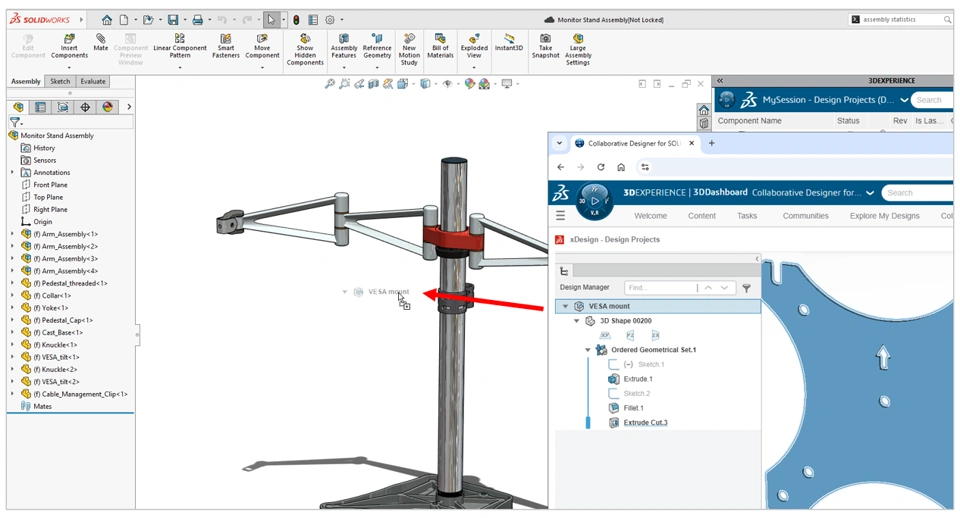The height and width of the screenshot is (518, 960).
Task: Click the 3DDashboard Search field
Action: coord(918,193)
